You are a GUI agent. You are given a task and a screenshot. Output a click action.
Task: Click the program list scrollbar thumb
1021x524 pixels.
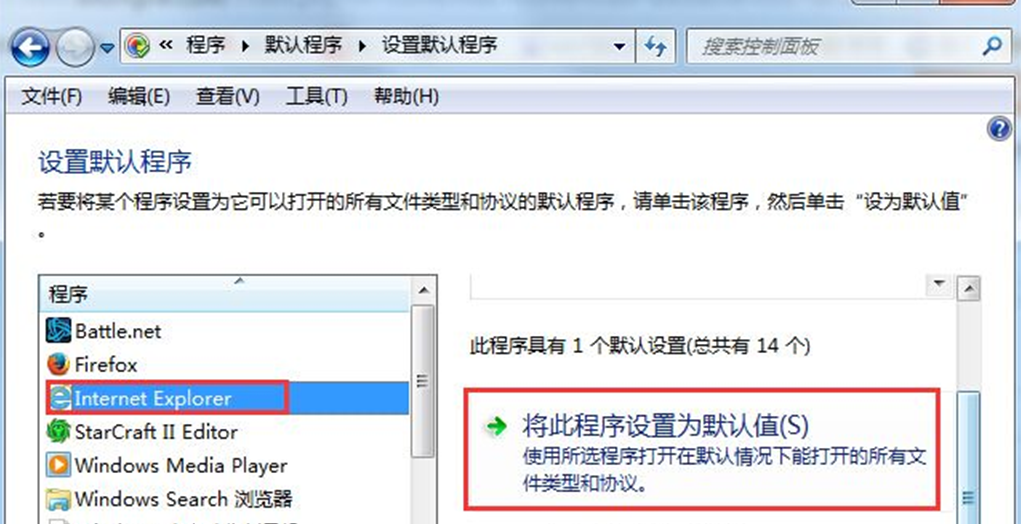pyautogui.click(x=423, y=381)
